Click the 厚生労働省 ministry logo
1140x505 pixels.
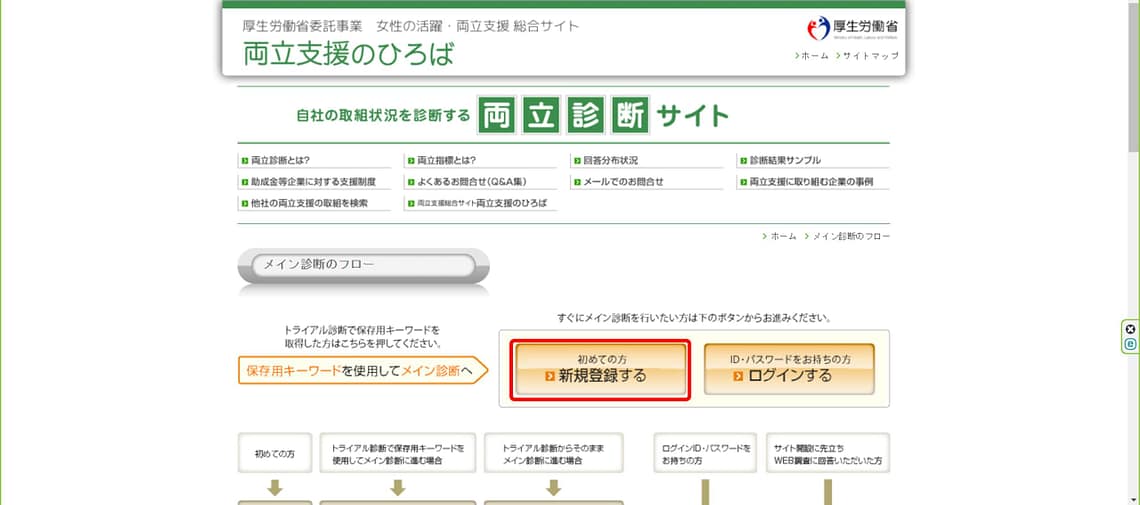852,28
